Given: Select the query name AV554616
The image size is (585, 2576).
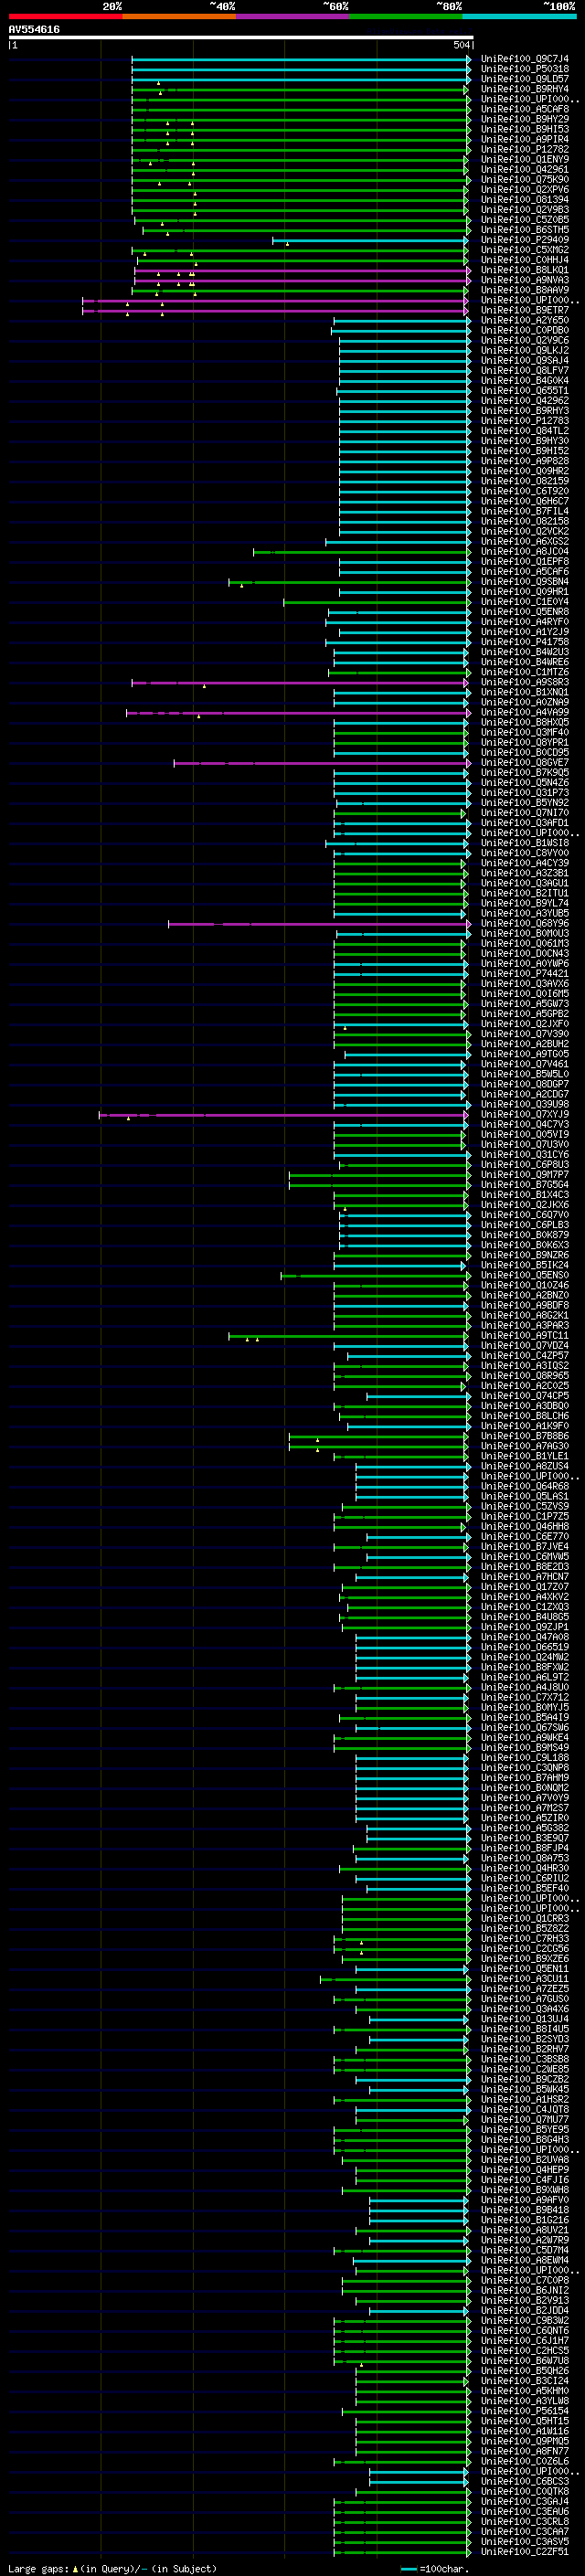Looking at the screenshot, I should tap(34, 29).
